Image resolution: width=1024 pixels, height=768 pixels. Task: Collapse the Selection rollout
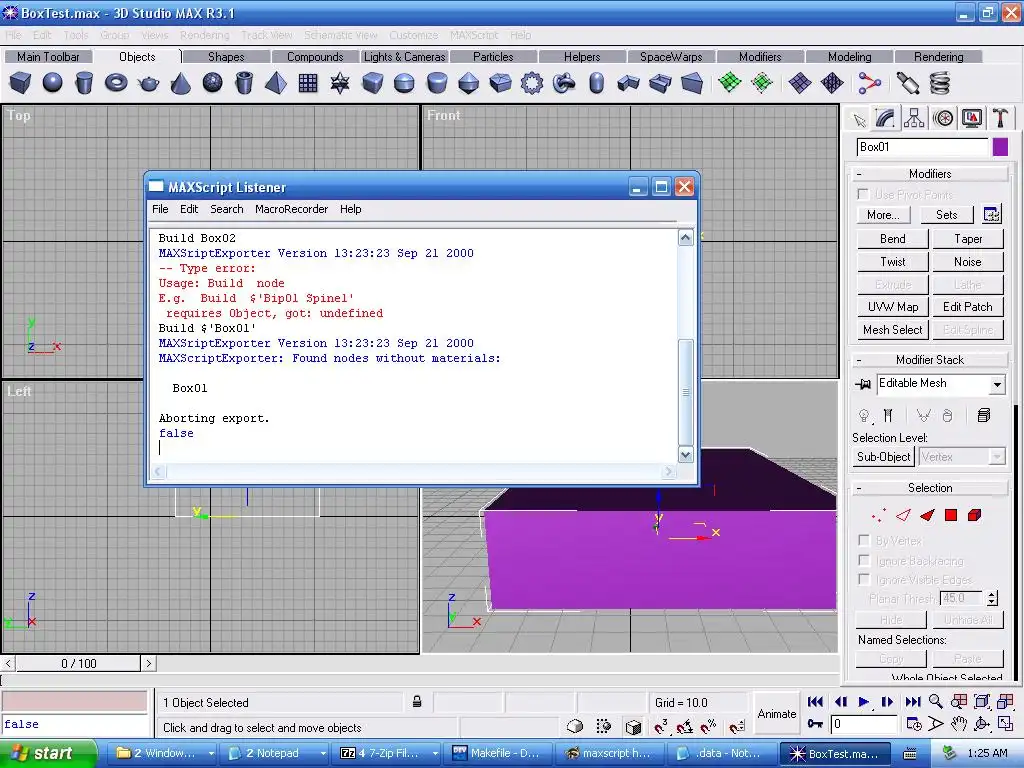(x=930, y=488)
